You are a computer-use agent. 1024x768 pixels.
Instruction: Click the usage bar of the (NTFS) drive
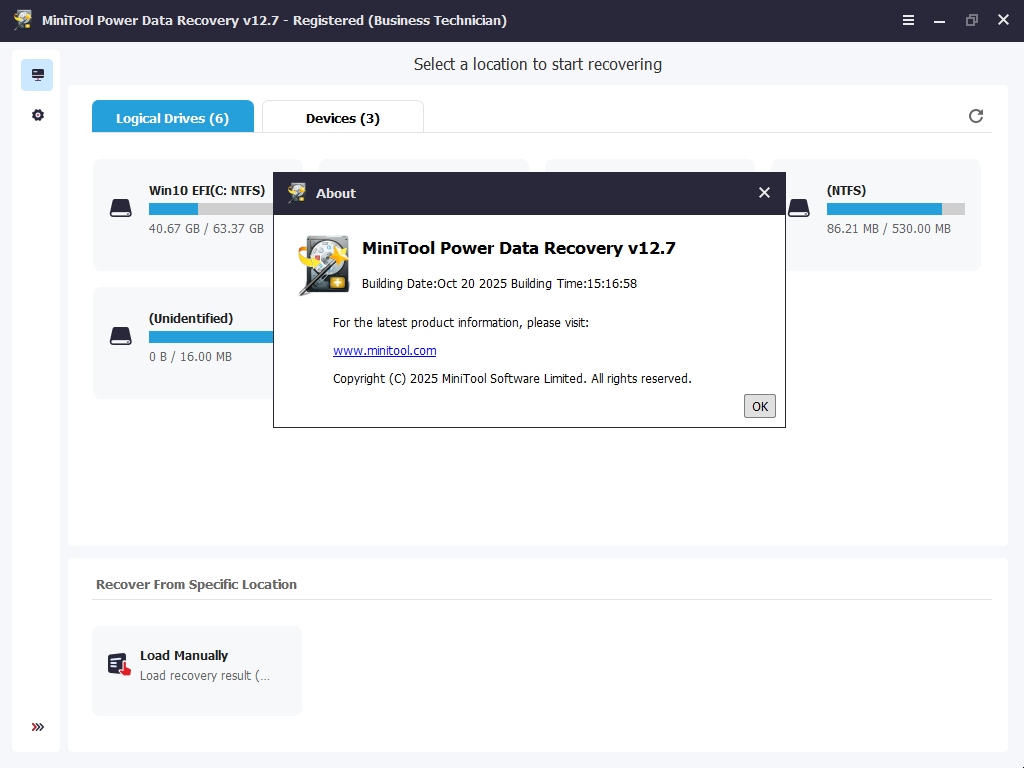click(895, 209)
